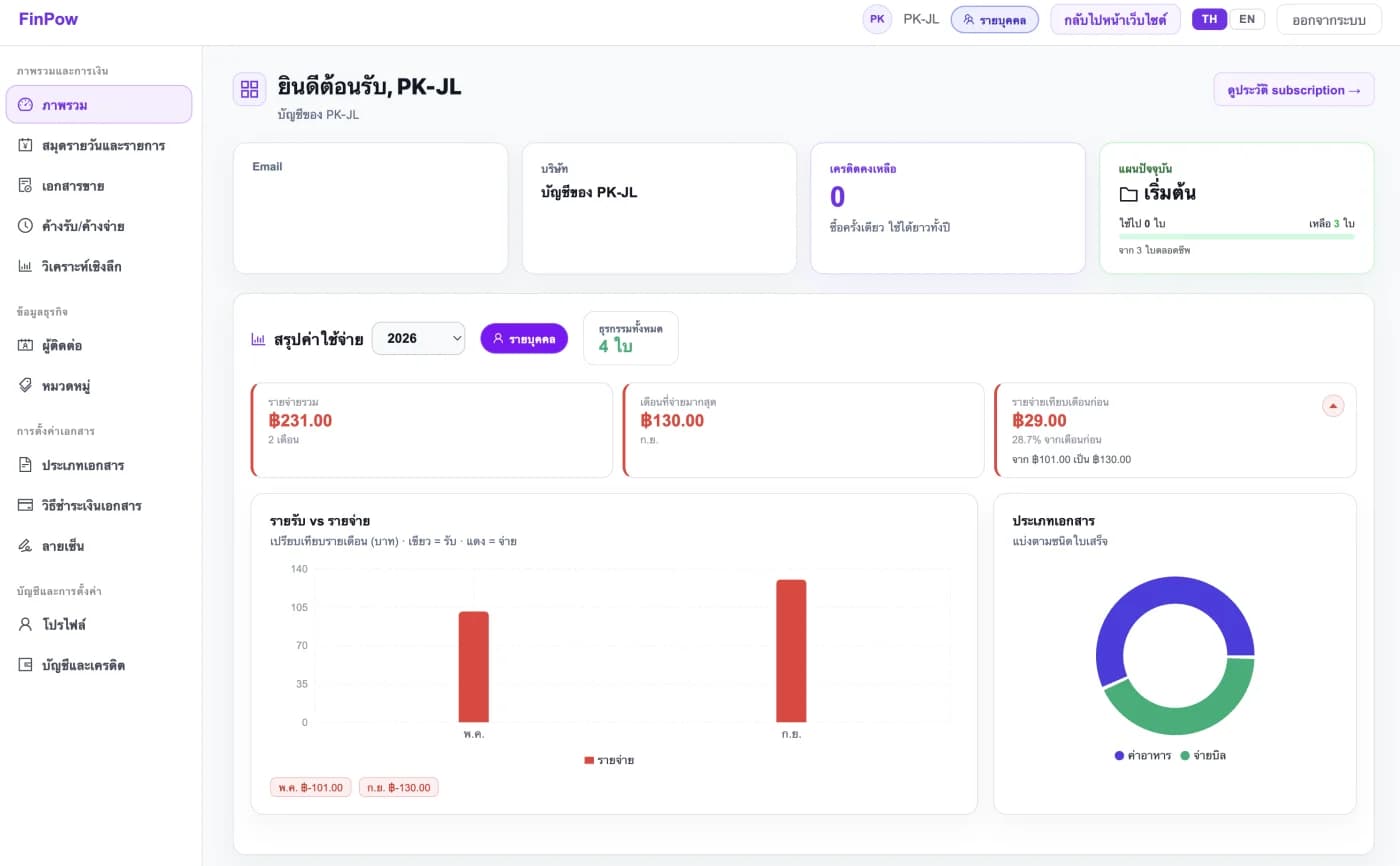
Task: Toggle the purple รายบุคคล filter in expense summary
Action: pos(524,338)
